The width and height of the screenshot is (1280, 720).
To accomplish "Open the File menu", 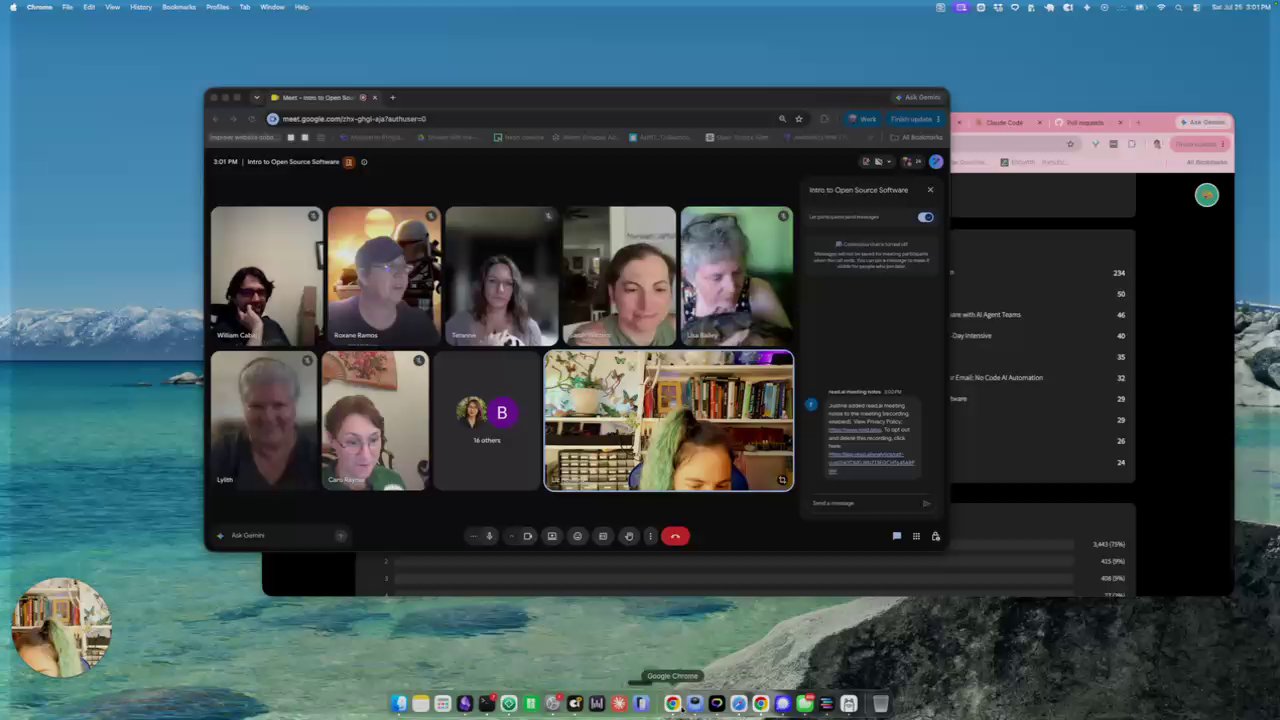I will (x=67, y=7).
